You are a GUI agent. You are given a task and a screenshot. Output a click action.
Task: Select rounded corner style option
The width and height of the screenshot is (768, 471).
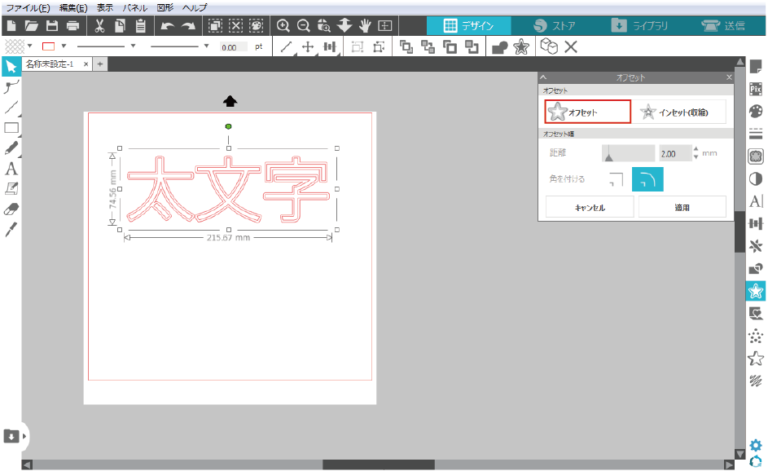coord(648,179)
